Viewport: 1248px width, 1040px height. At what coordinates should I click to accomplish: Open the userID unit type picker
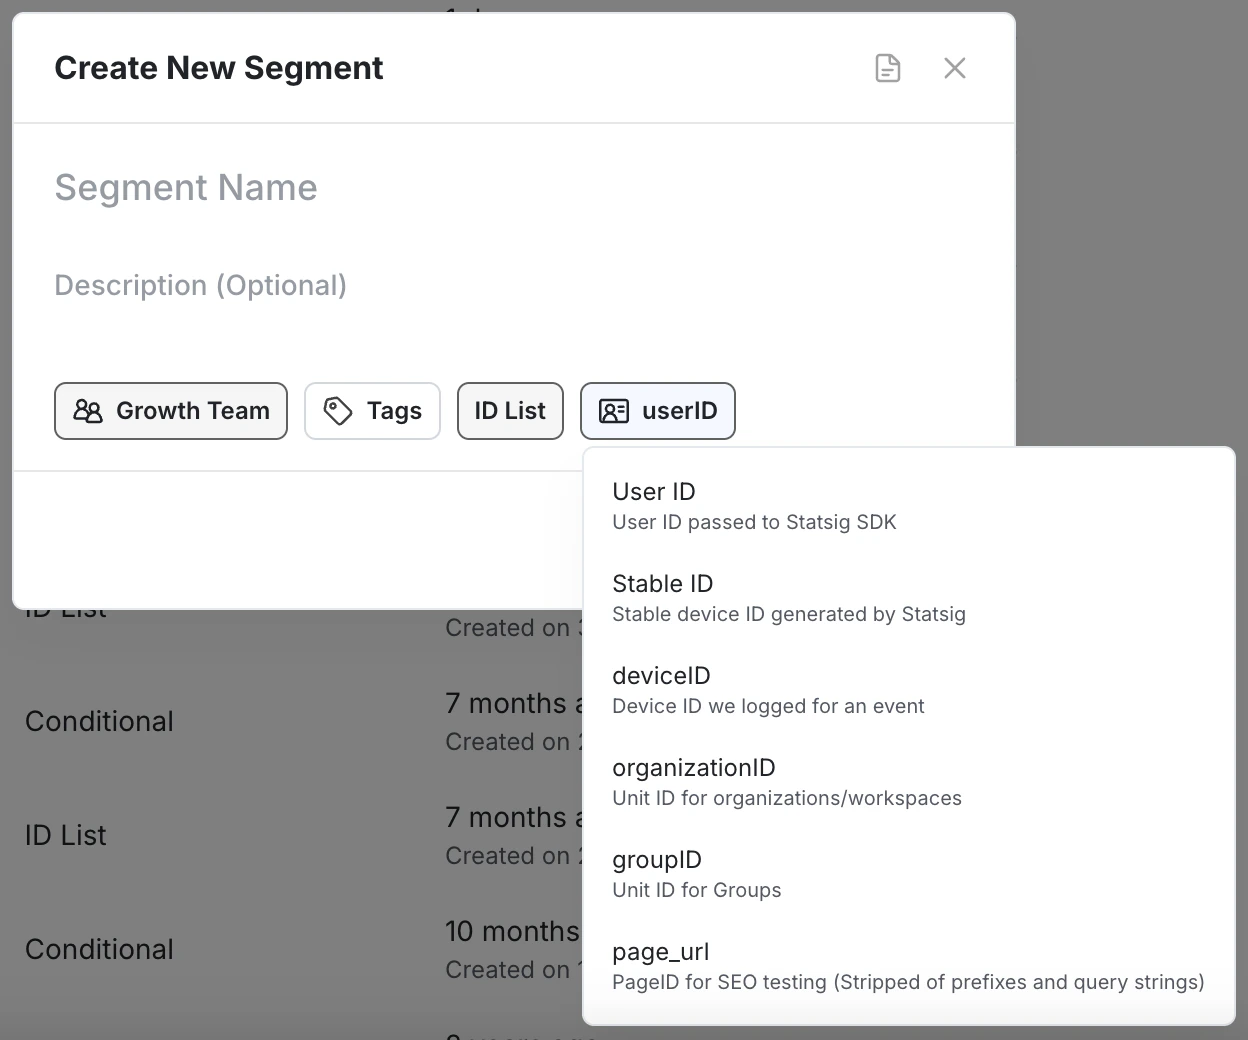[658, 410]
